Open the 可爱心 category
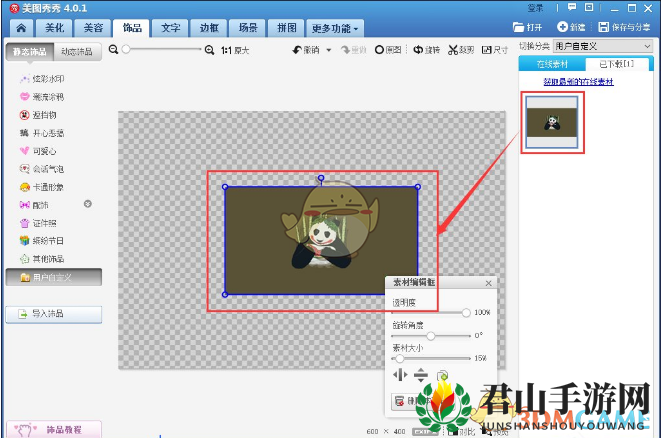Screen dimensions: 661x438 (x=38, y=151)
